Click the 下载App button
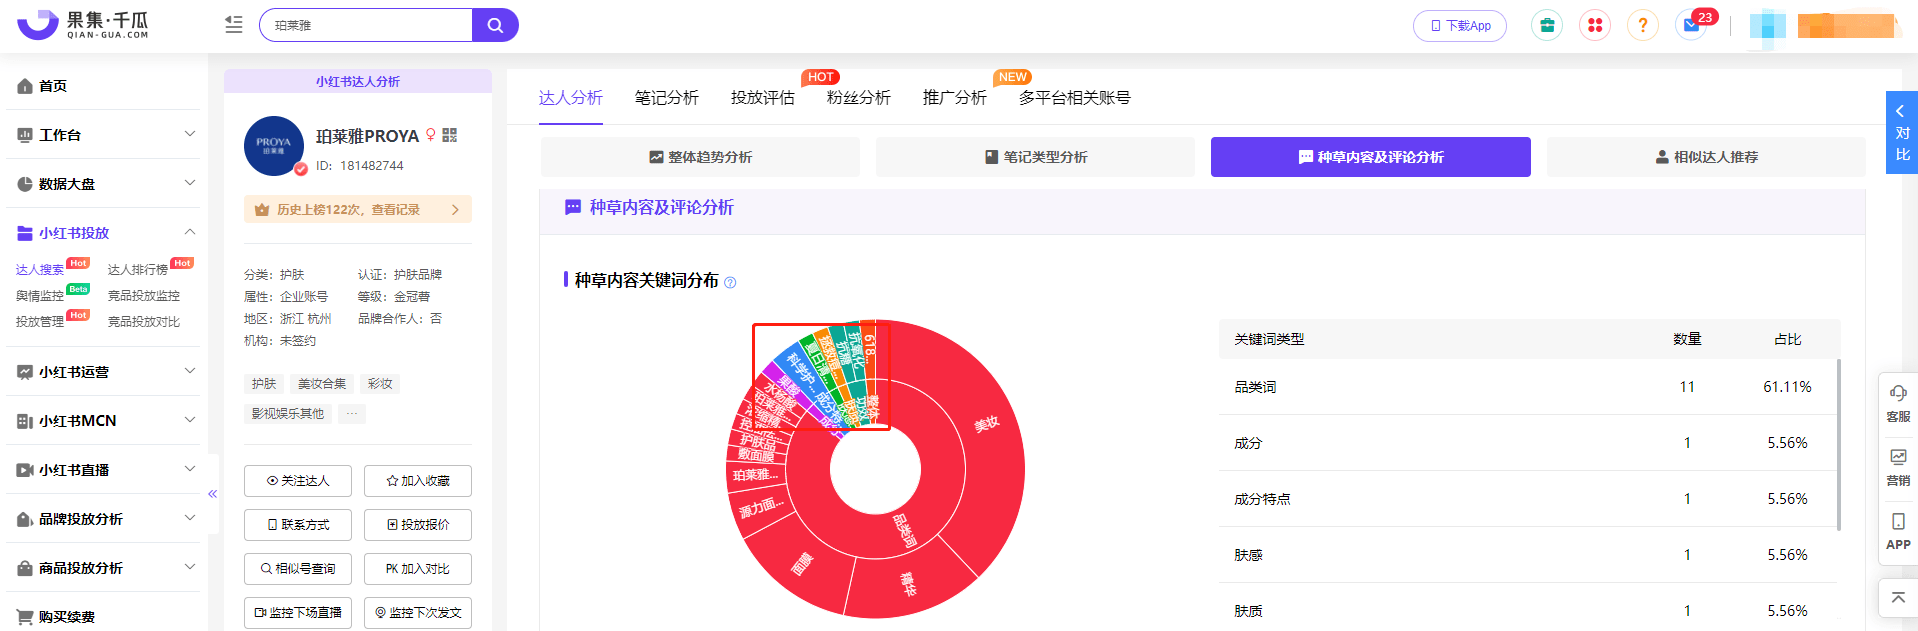1918x631 pixels. click(1460, 25)
